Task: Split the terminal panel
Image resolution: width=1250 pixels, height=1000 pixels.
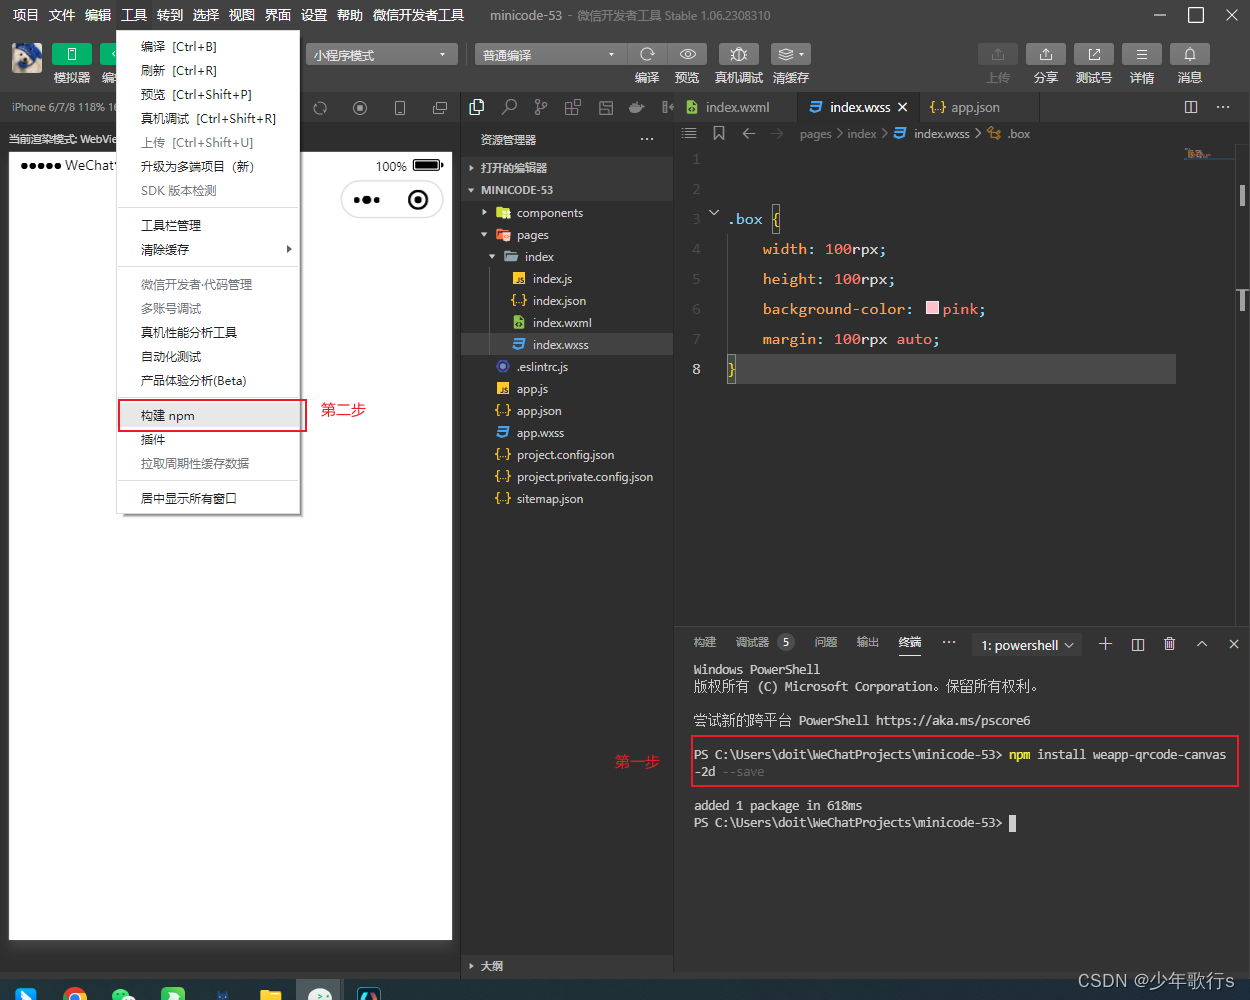Action: coord(1137,644)
